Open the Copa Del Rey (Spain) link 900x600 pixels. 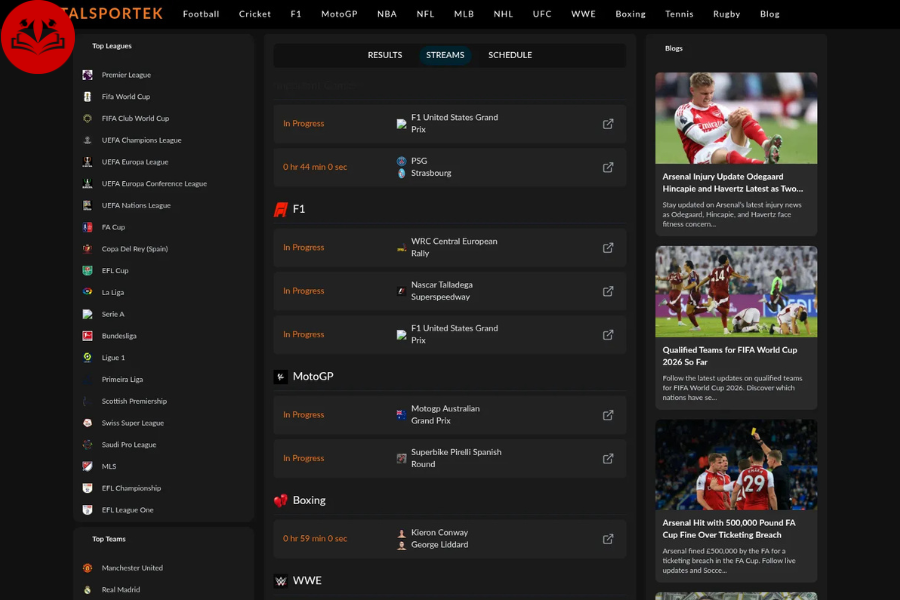[x=135, y=249]
